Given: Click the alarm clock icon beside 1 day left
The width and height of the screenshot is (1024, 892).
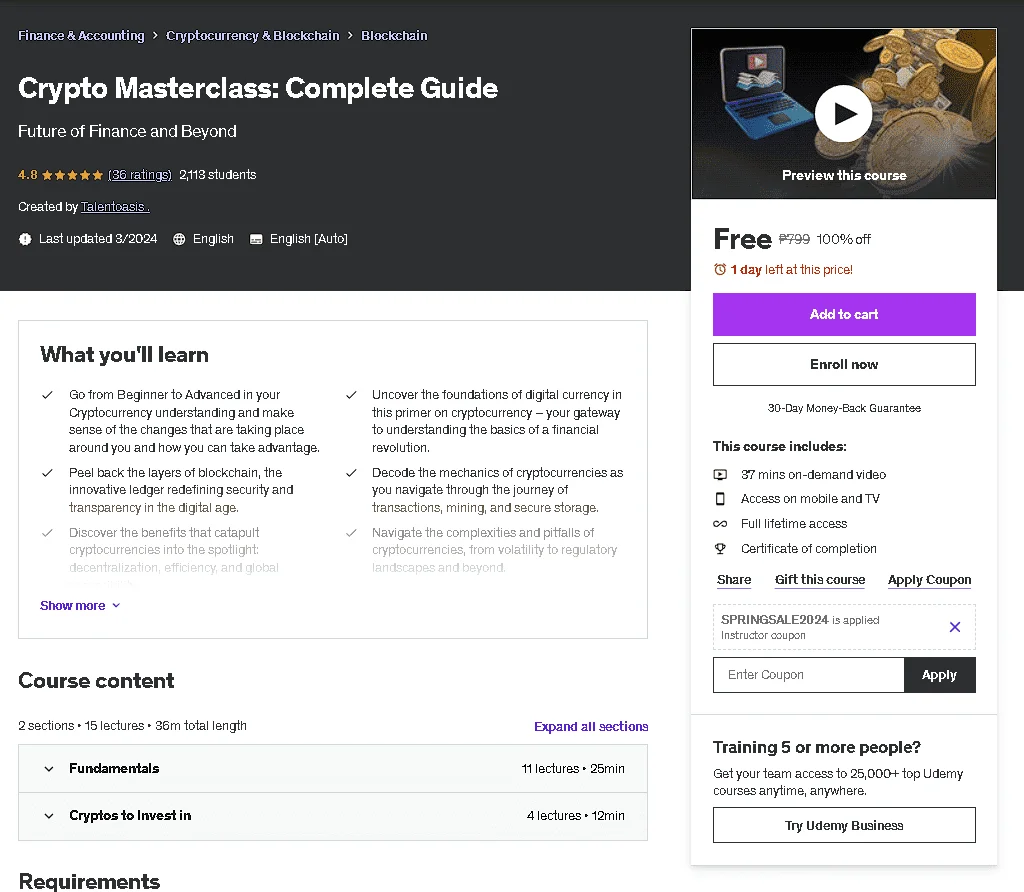Looking at the screenshot, I should [720, 269].
